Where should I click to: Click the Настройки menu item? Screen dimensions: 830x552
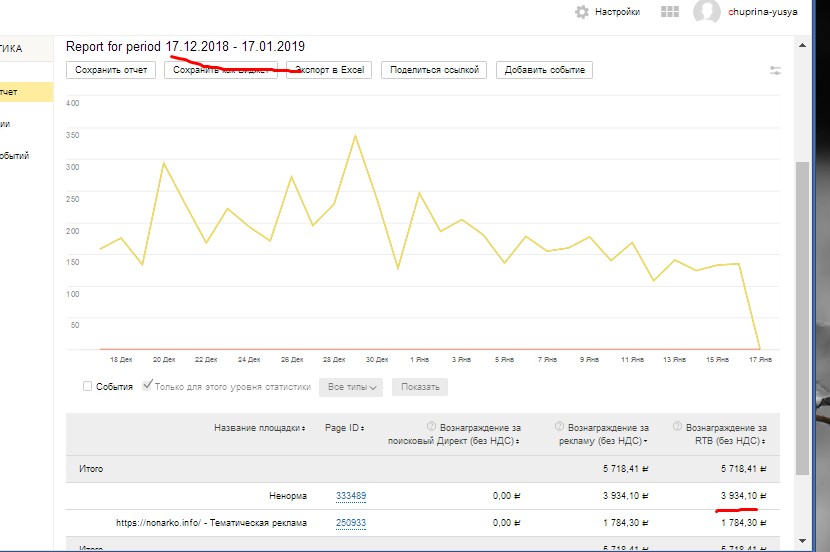pos(617,12)
